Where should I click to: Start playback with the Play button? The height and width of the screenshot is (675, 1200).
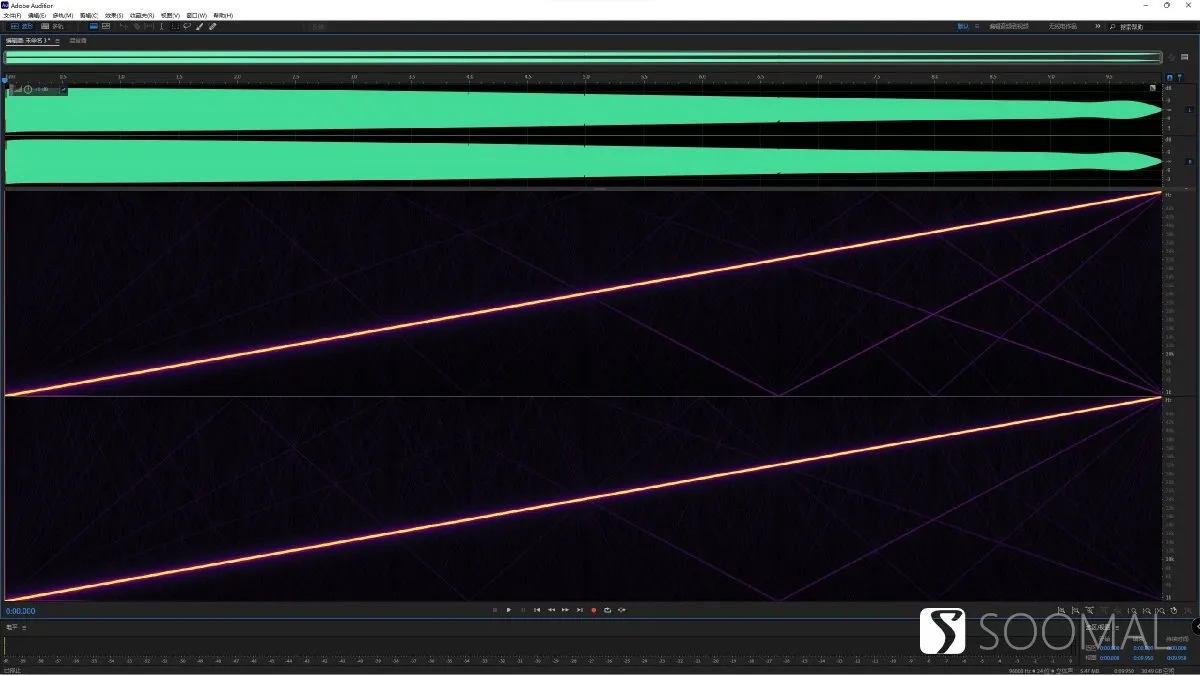pyautogui.click(x=509, y=610)
